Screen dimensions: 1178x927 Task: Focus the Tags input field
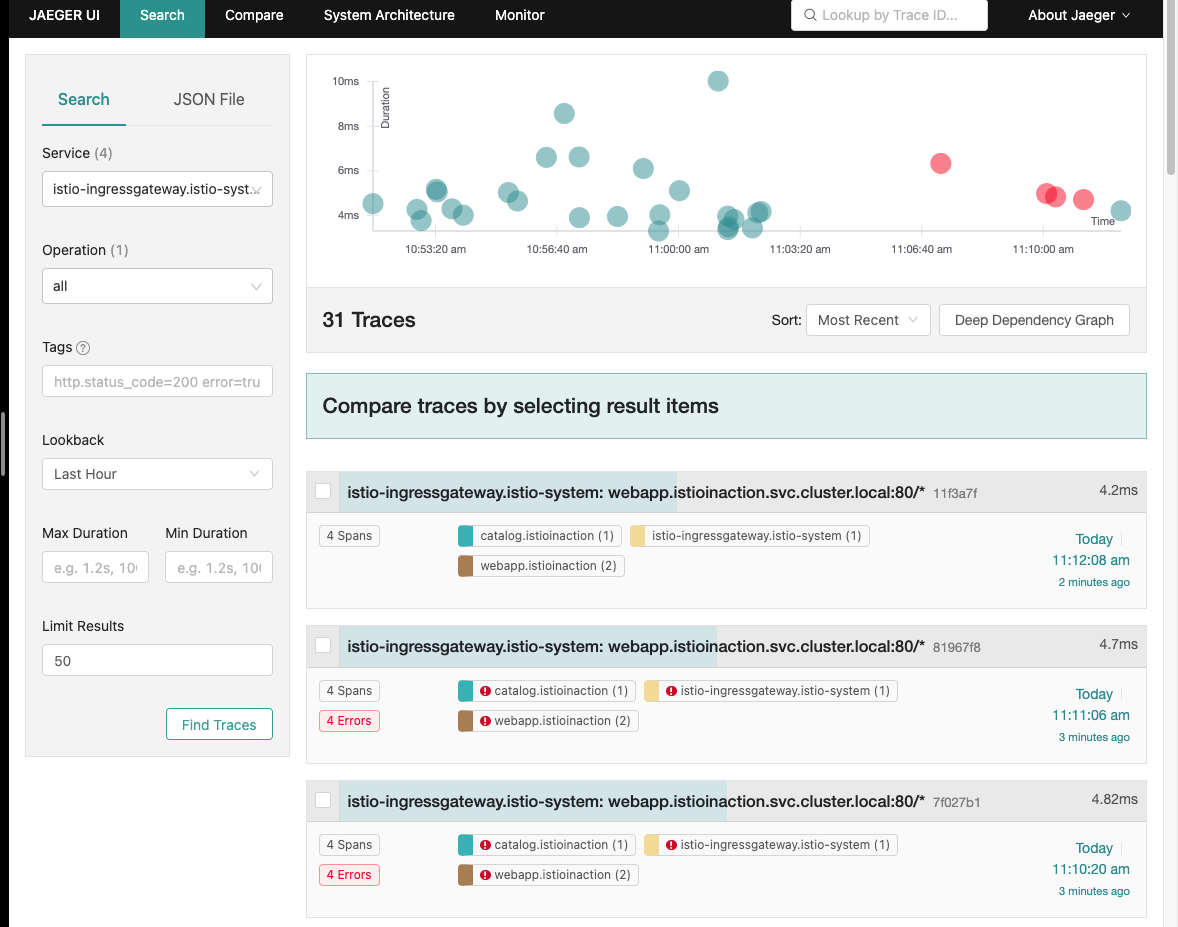pyautogui.click(x=157, y=382)
